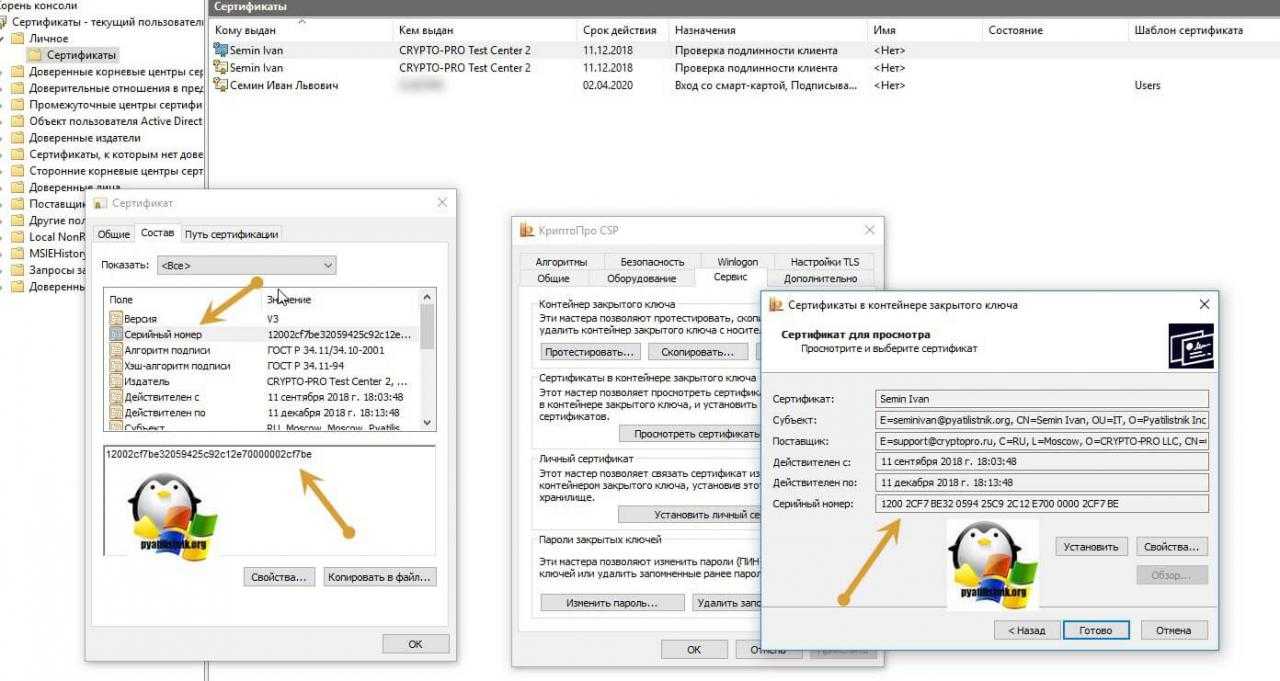This screenshot has width=1280, height=681.
Task: Click the Доверенные издатели folder icon
Action: [x=17, y=138]
